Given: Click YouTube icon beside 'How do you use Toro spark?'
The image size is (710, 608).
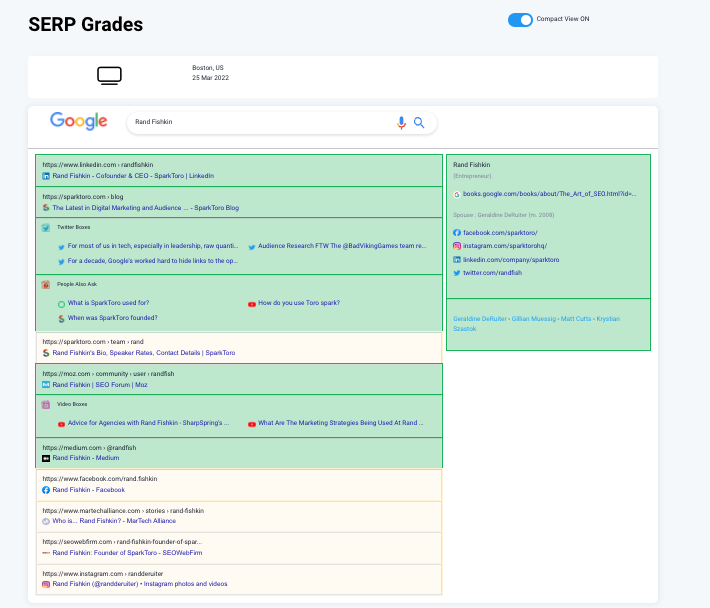Looking at the screenshot, I should (252, 304).
